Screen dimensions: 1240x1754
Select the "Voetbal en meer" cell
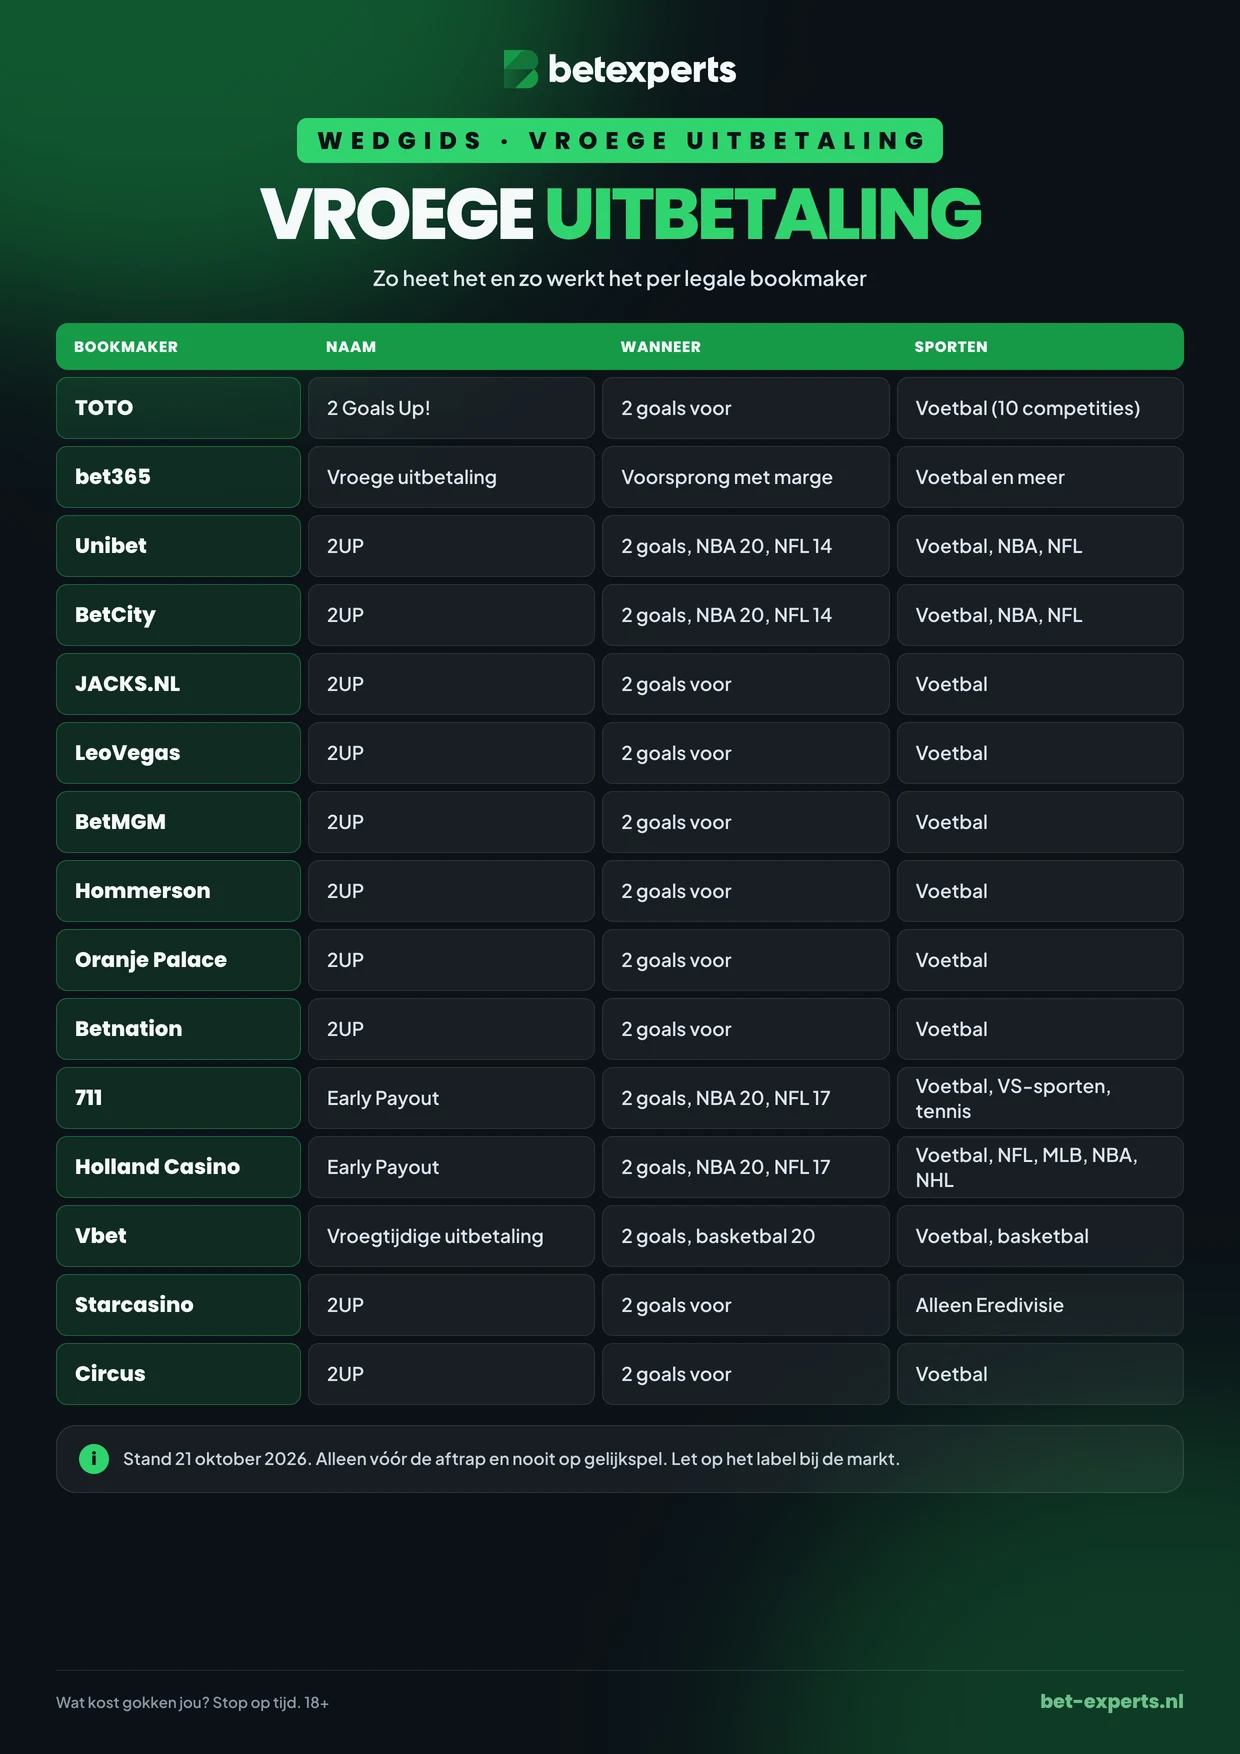pos(1040,477)
